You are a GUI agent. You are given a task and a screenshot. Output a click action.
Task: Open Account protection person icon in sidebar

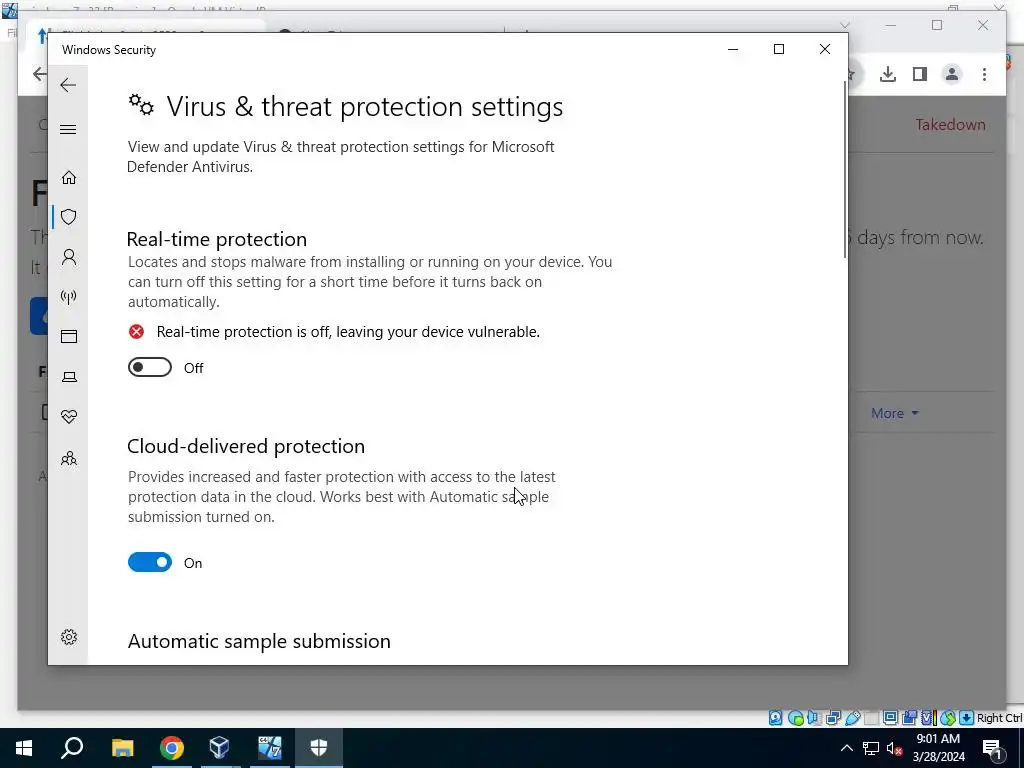click(69, 257)
